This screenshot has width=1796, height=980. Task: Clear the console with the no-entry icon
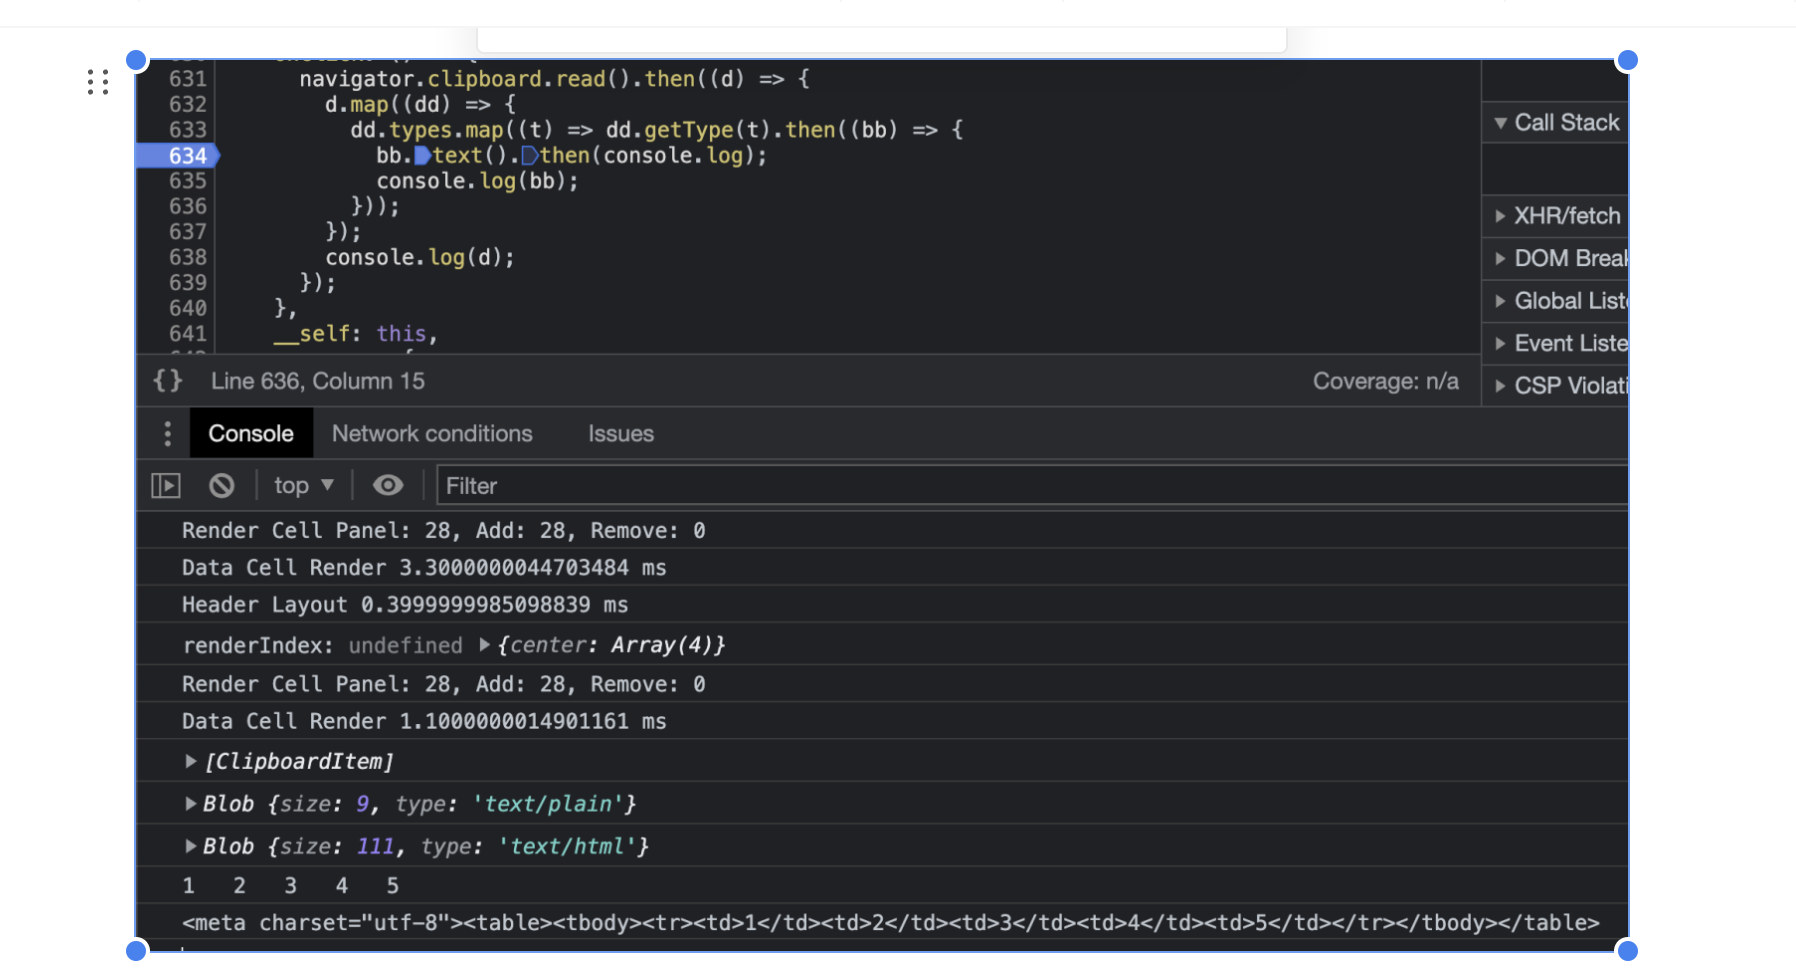[x=221, y=485]
